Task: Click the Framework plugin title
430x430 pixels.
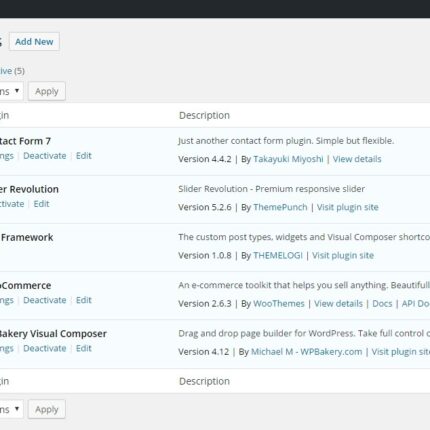Action: [27, 237]
